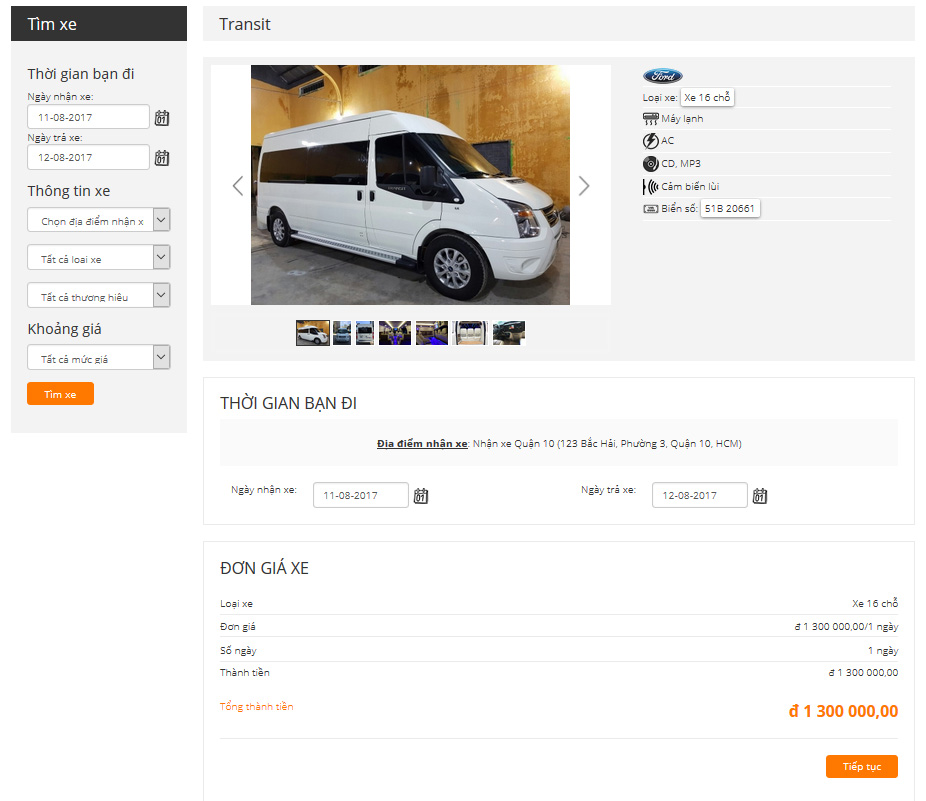Viewport: 926px width, 801px height.
Task: Click calendar icon beside booking return date
Action: tap(760, 496)
